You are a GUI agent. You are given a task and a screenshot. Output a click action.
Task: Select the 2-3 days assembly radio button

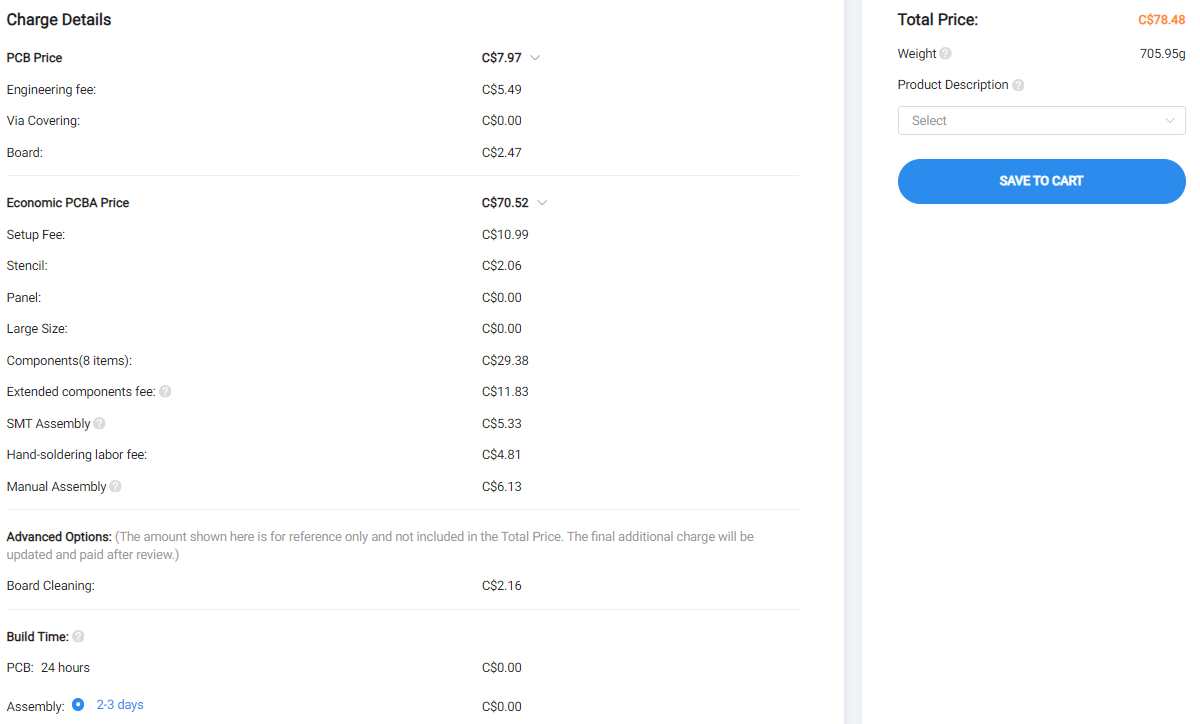78,705
